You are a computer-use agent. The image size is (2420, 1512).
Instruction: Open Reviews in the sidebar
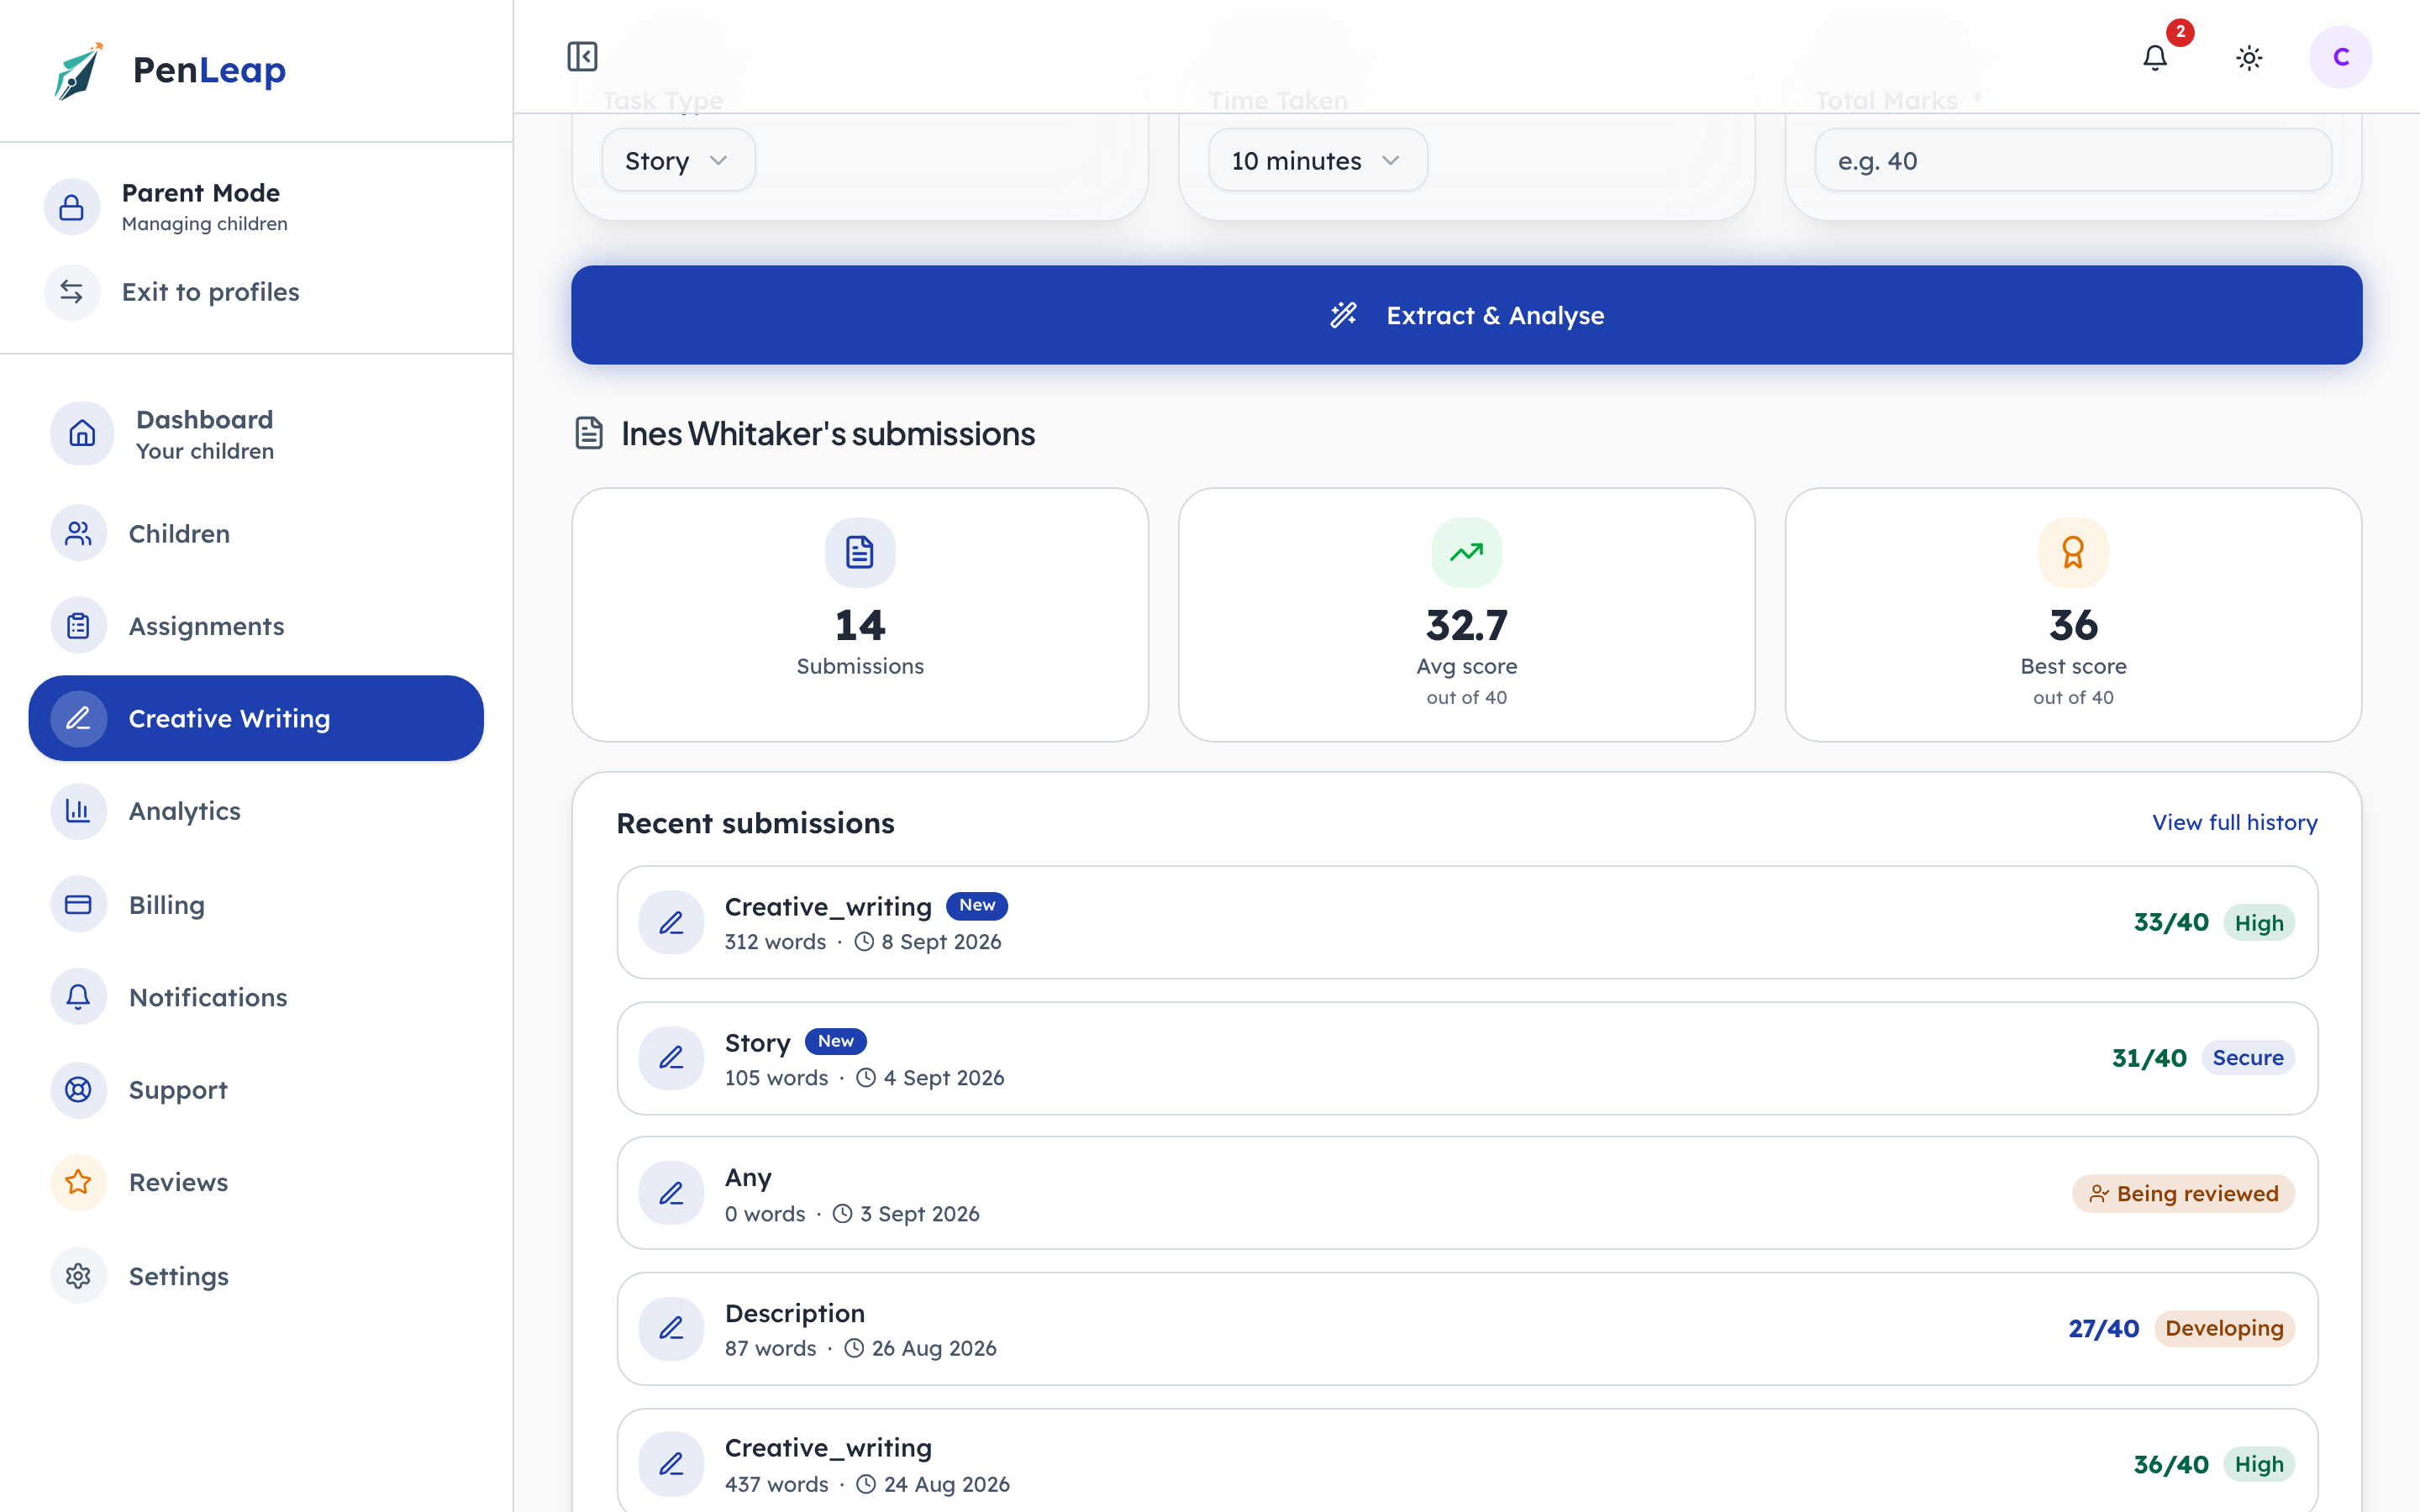[256, 1182]
